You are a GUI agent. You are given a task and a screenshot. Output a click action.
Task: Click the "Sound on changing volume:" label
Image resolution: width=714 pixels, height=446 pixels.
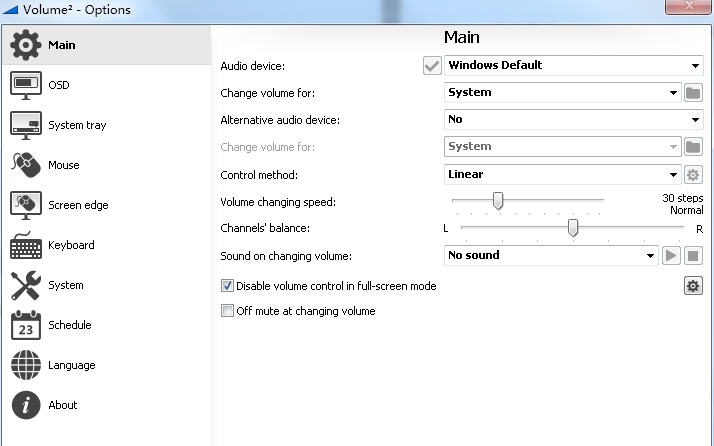tap(286, 256)
